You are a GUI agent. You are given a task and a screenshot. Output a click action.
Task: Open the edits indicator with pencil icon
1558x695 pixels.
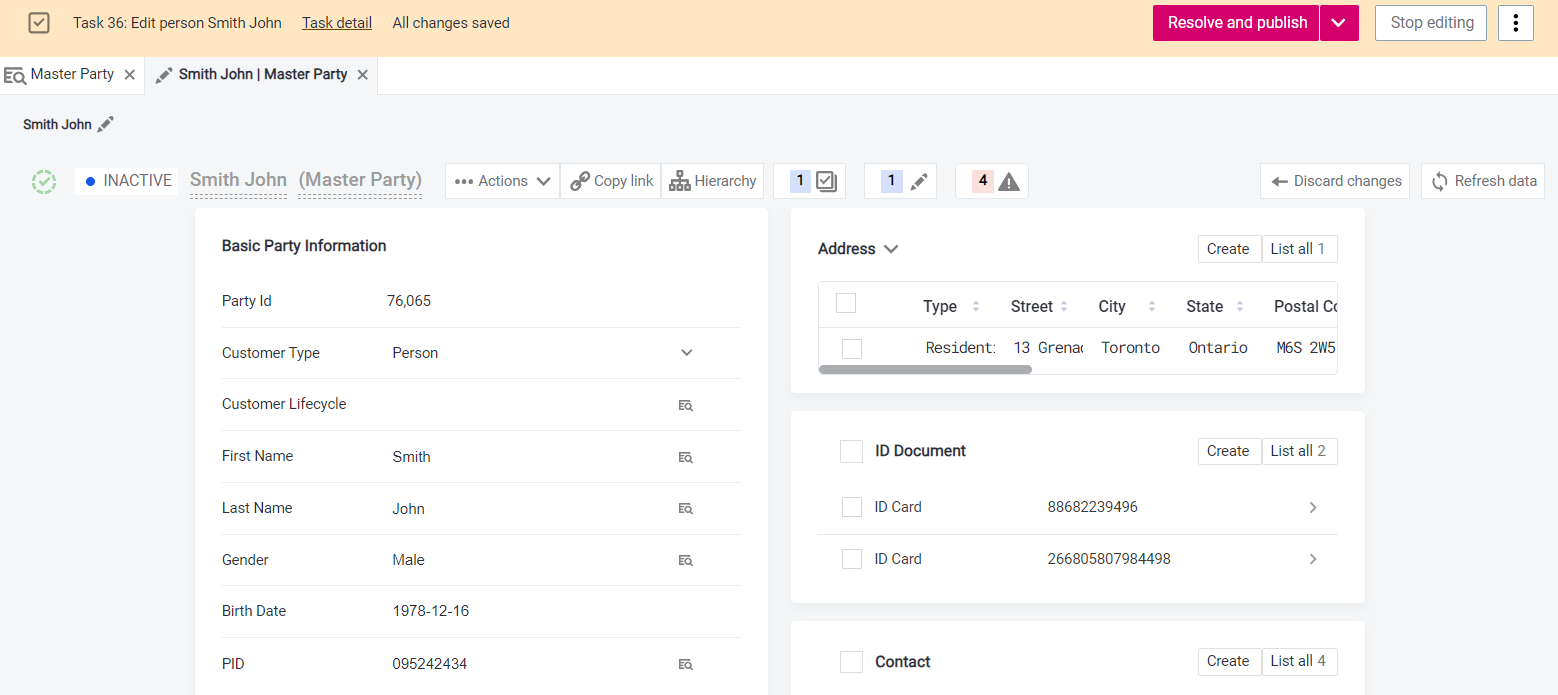901,181
